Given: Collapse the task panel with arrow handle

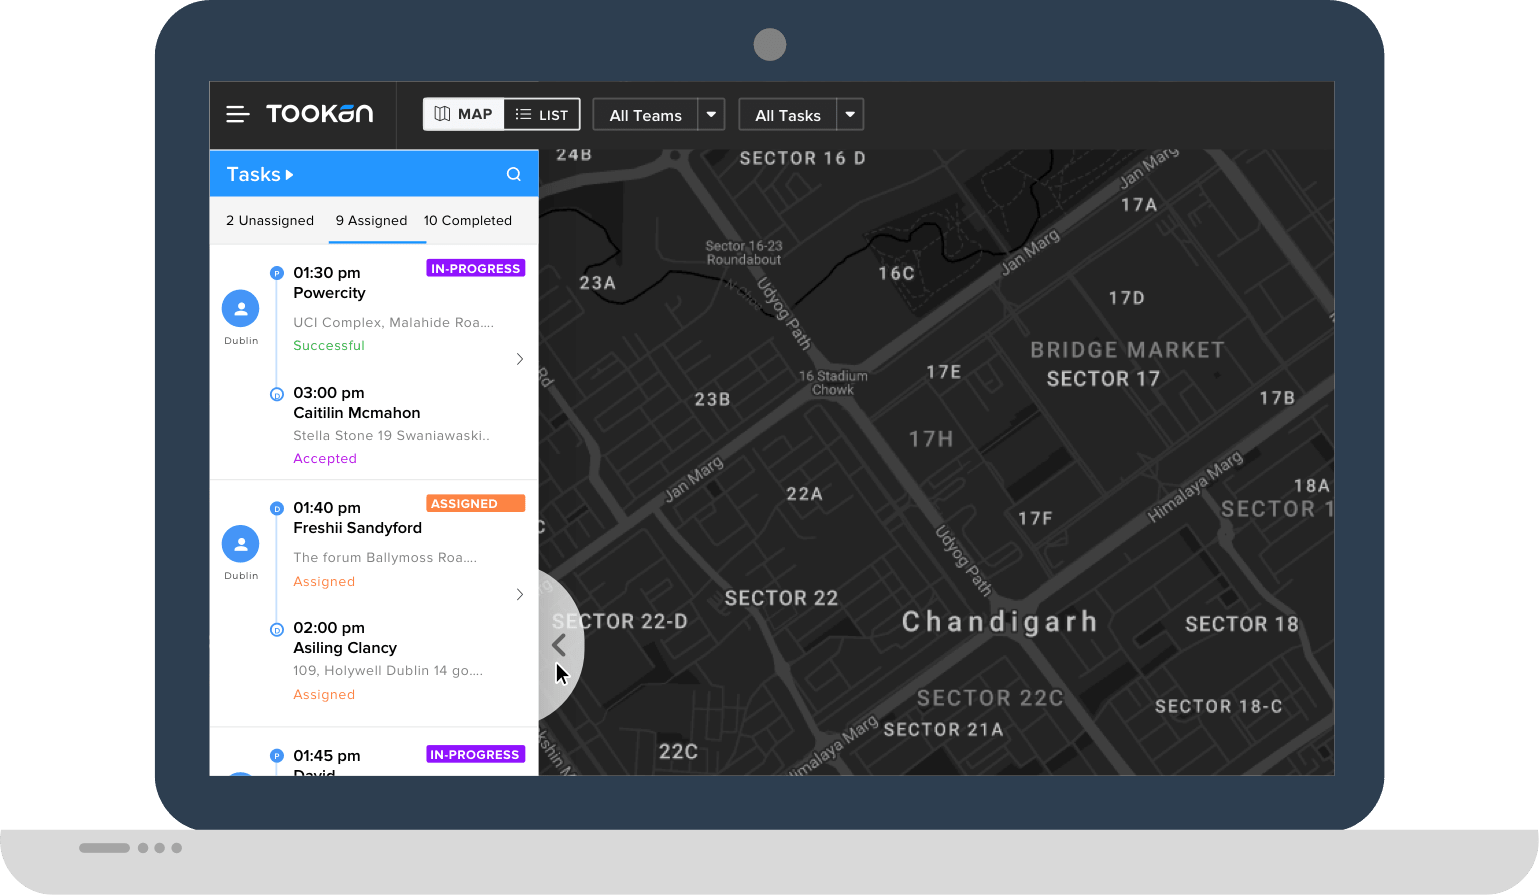Looking at the screenshot, I should tap(559, 645).
